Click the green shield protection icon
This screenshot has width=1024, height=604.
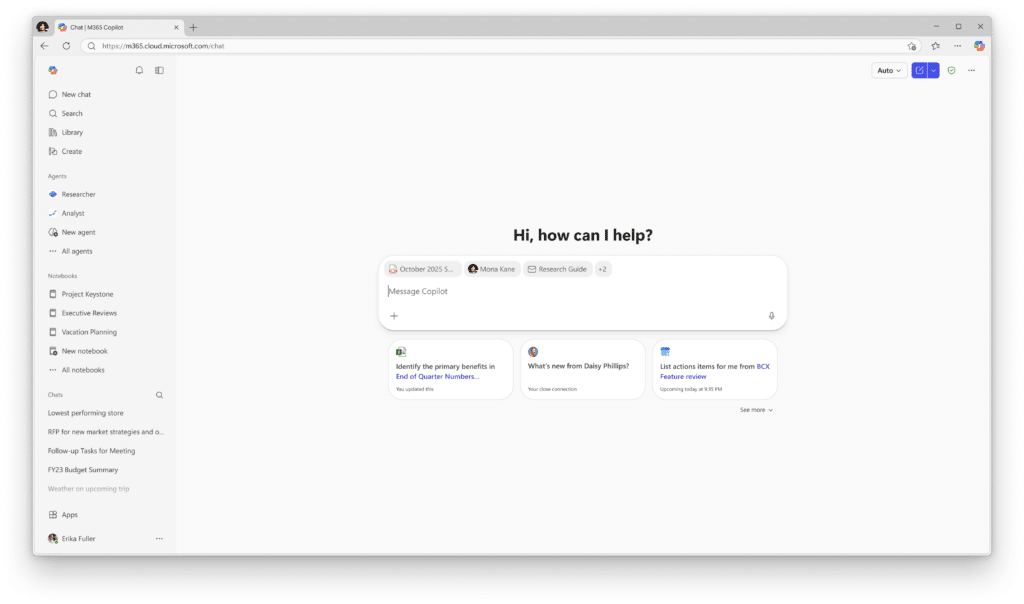(x=951, y=70)
